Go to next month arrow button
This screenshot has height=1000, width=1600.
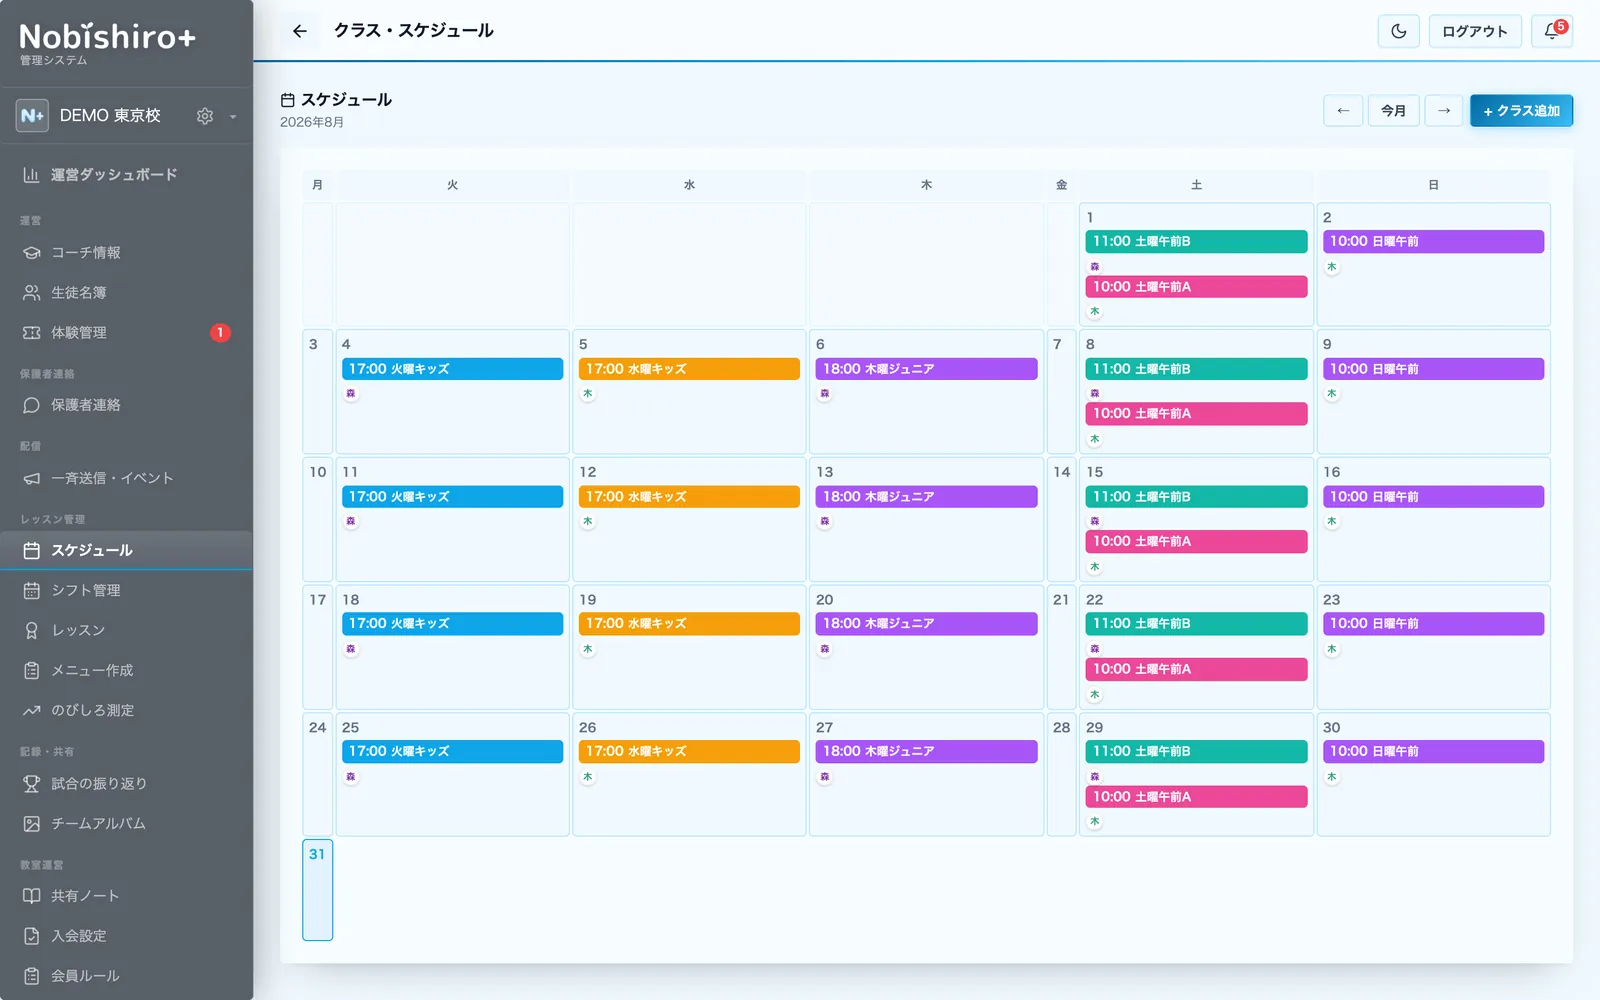[x=1444, y=111]
